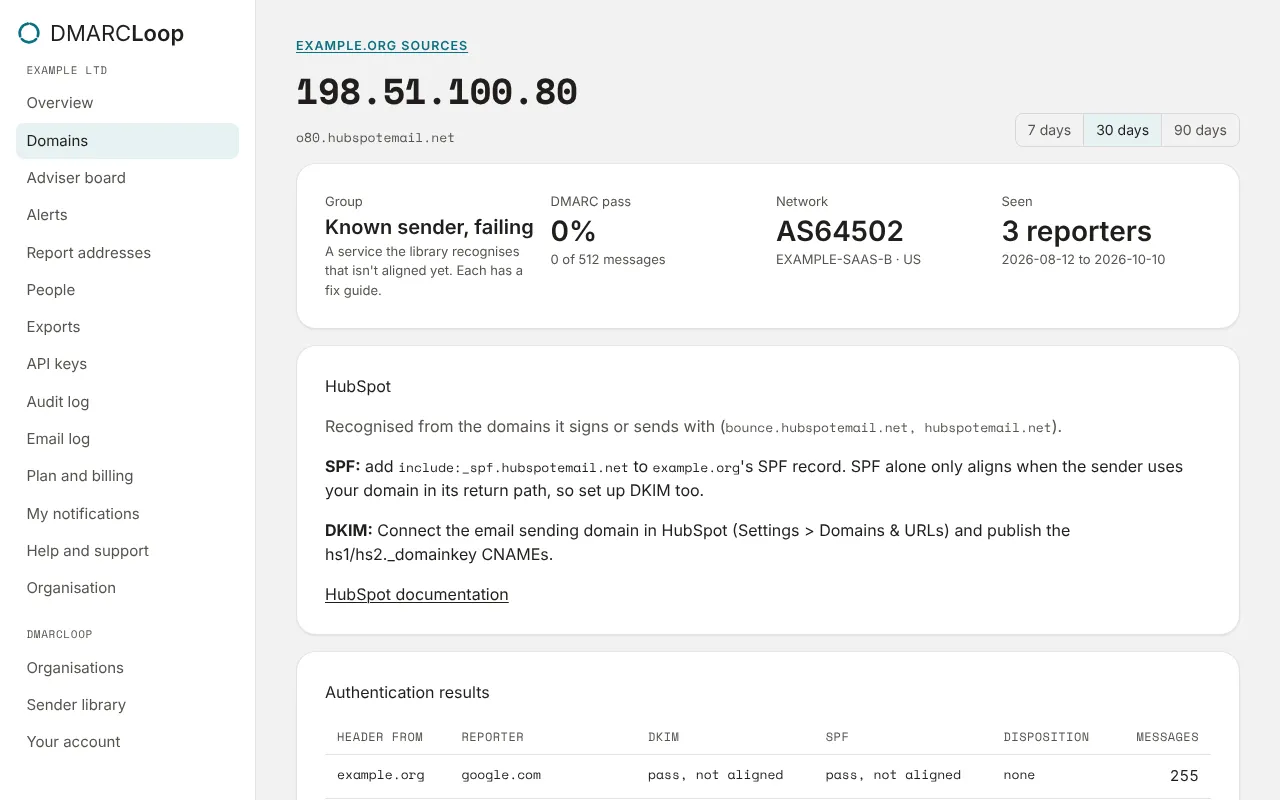Click the include:_spf.hubspotemail.net code text

click(x=513, y=467)
